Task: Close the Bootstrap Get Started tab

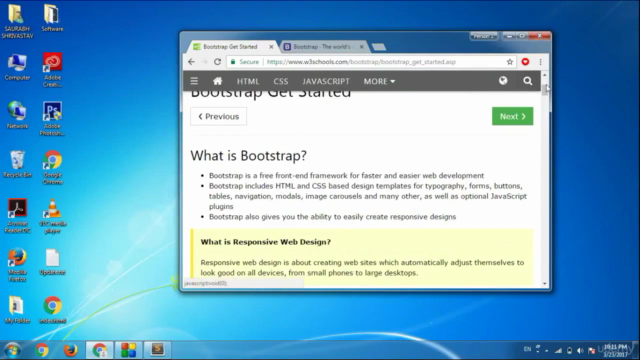Action: [271, 47]
